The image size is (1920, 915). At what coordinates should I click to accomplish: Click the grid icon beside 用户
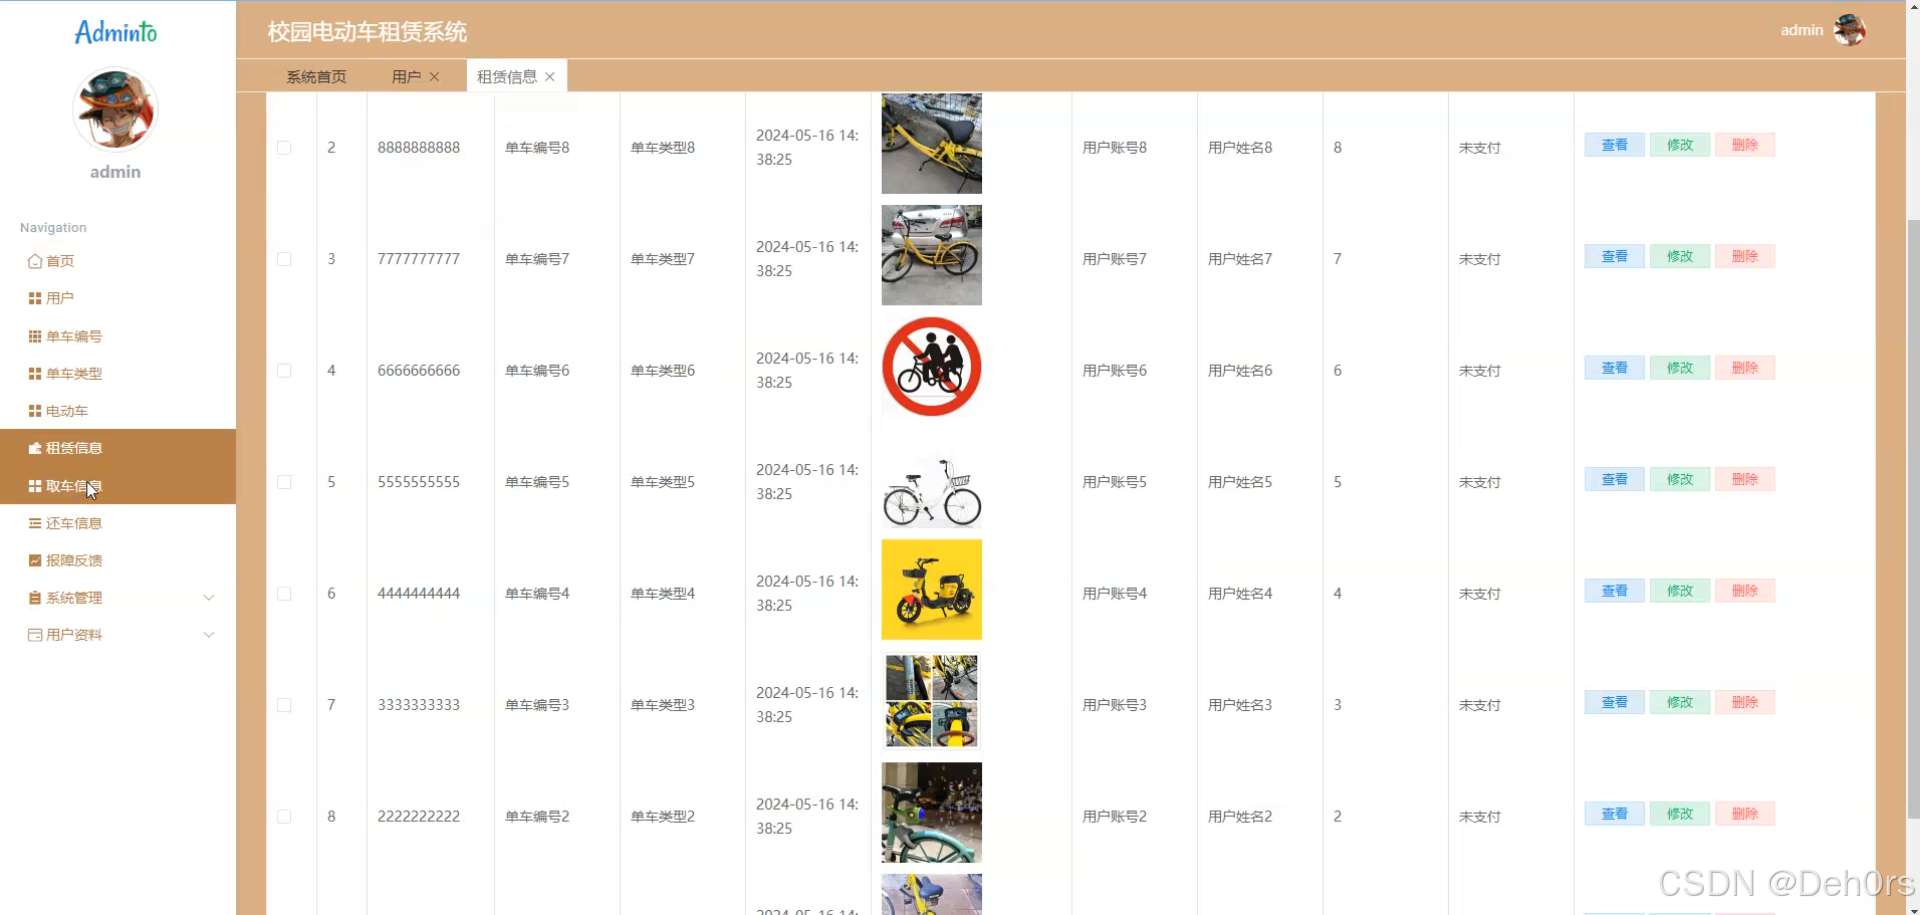pos(35,298)
